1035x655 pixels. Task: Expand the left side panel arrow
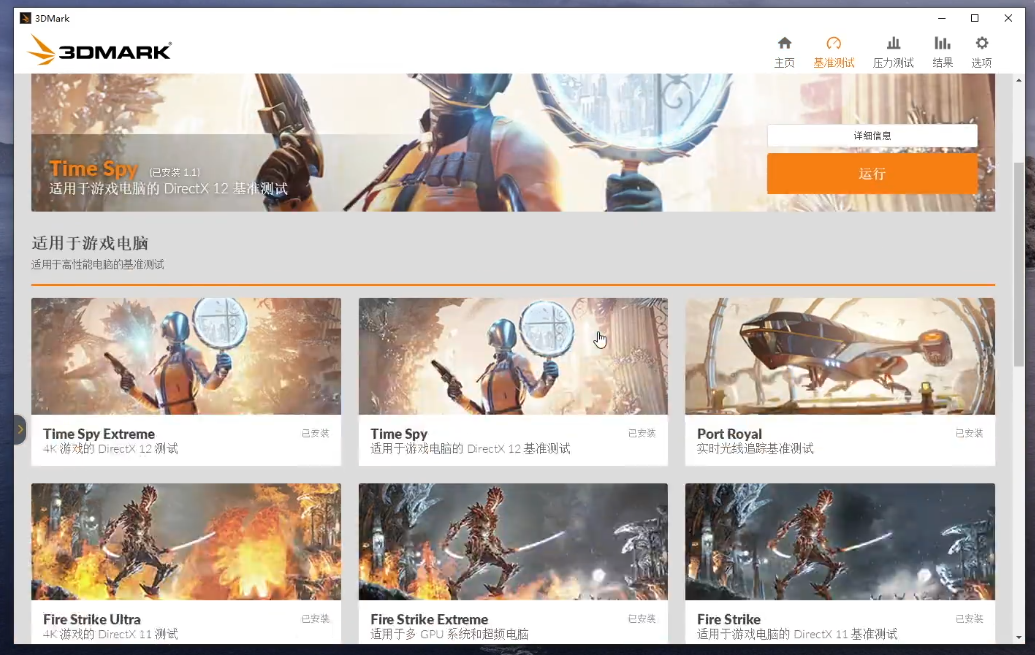(20, 429)
